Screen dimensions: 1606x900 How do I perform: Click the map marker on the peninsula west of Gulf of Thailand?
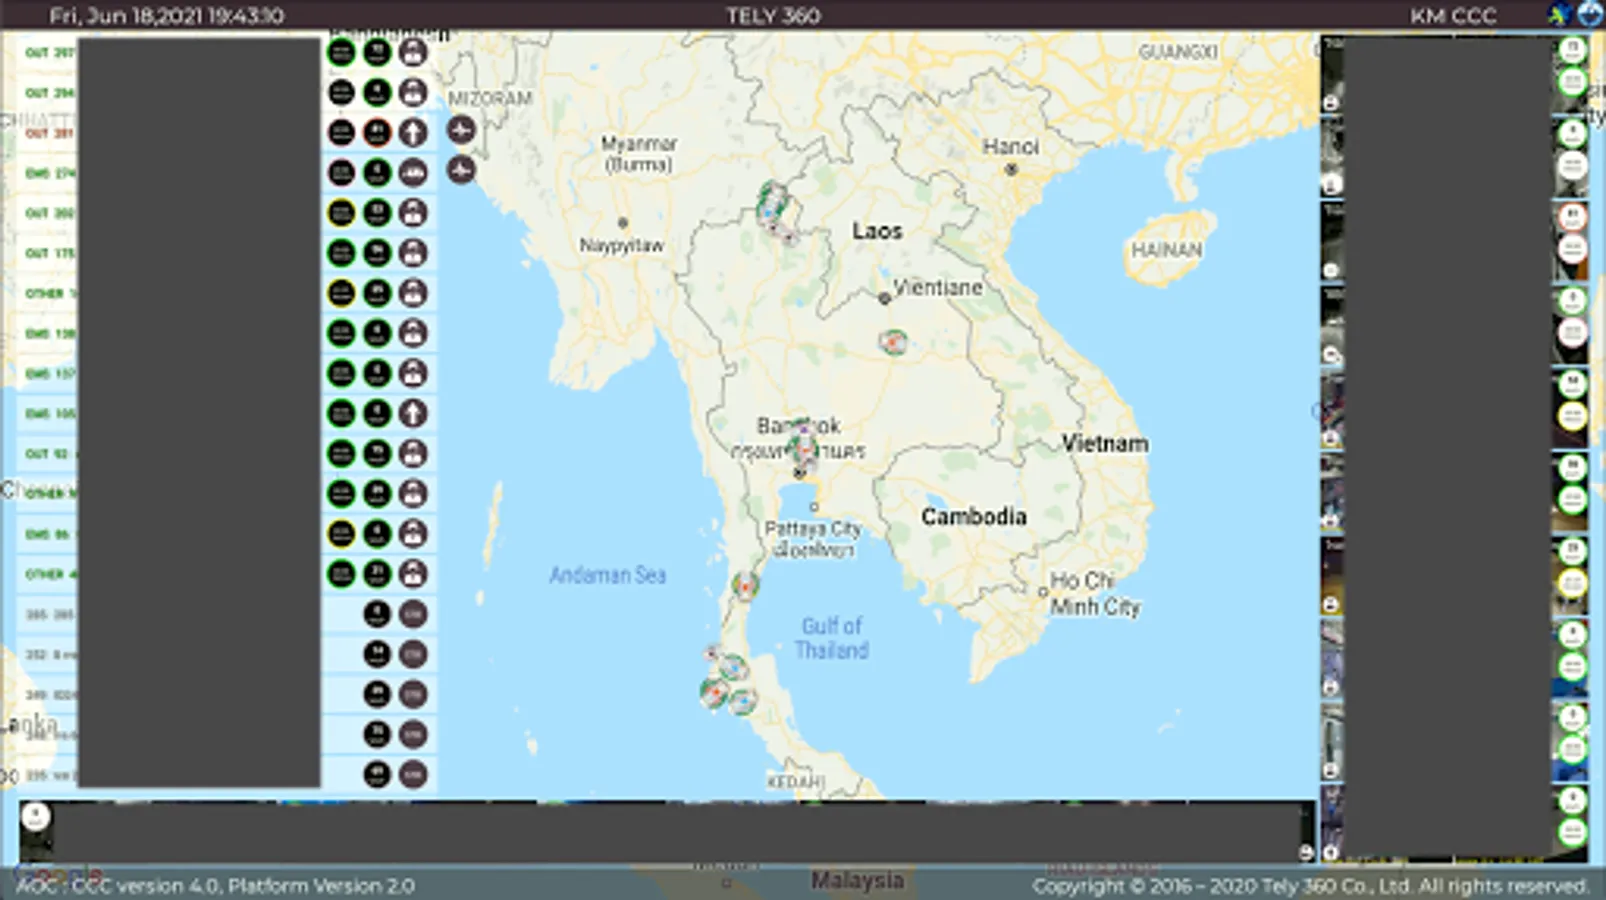(744, 586)
